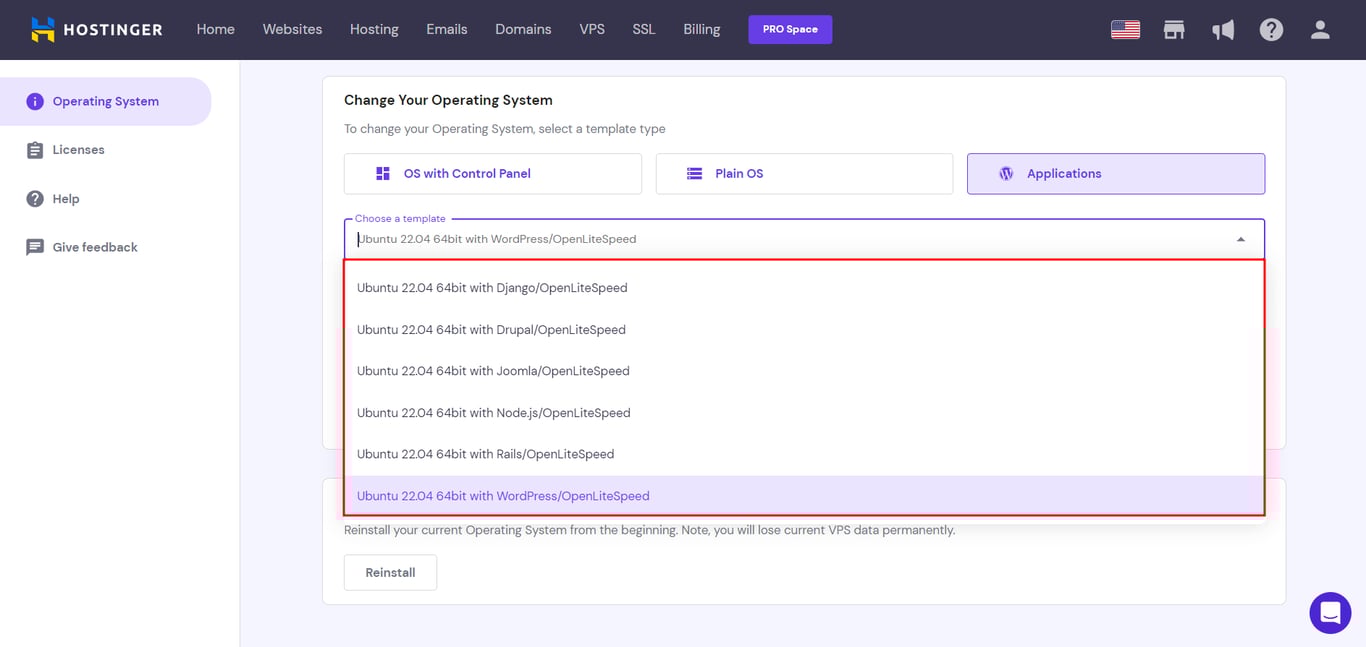Open the help question mark icon
The image size is (1366, 647).
click(x=1271, y=29)
